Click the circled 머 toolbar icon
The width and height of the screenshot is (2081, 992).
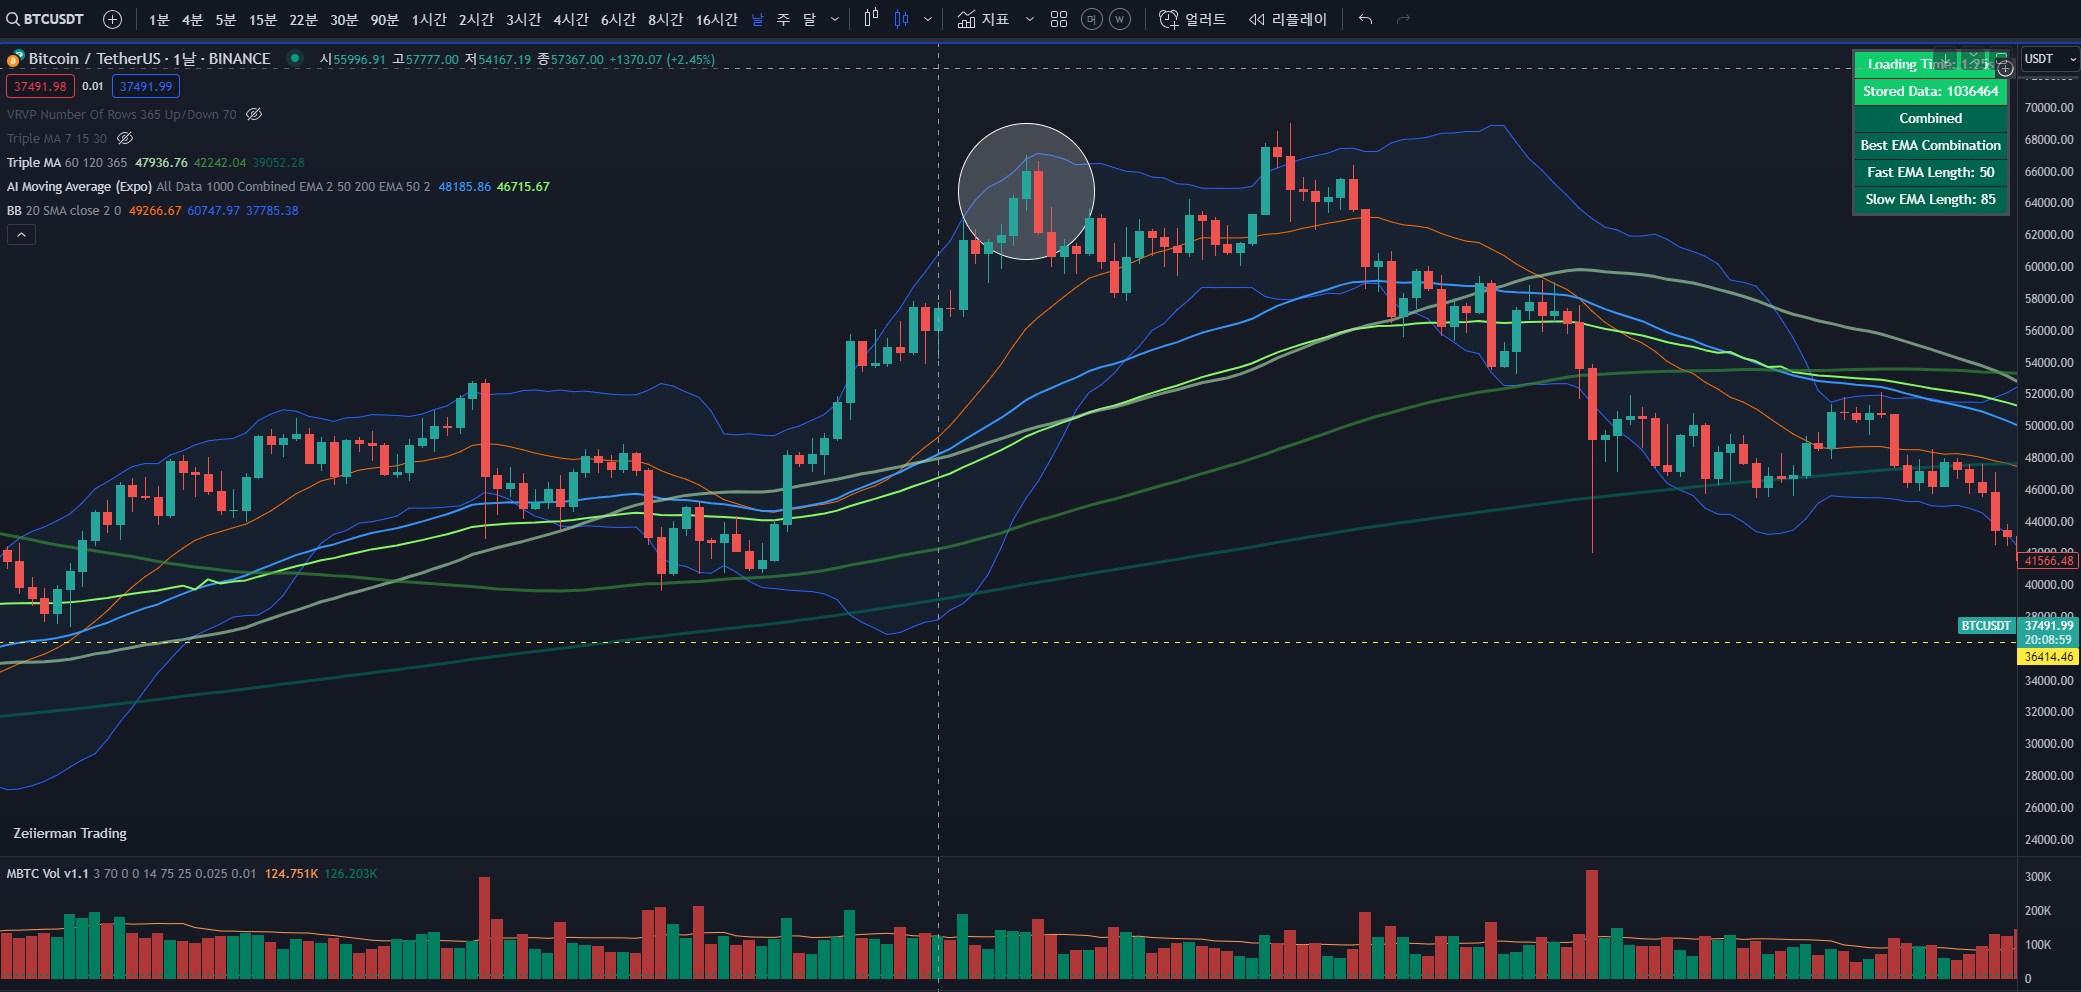tap(1092, 19)
